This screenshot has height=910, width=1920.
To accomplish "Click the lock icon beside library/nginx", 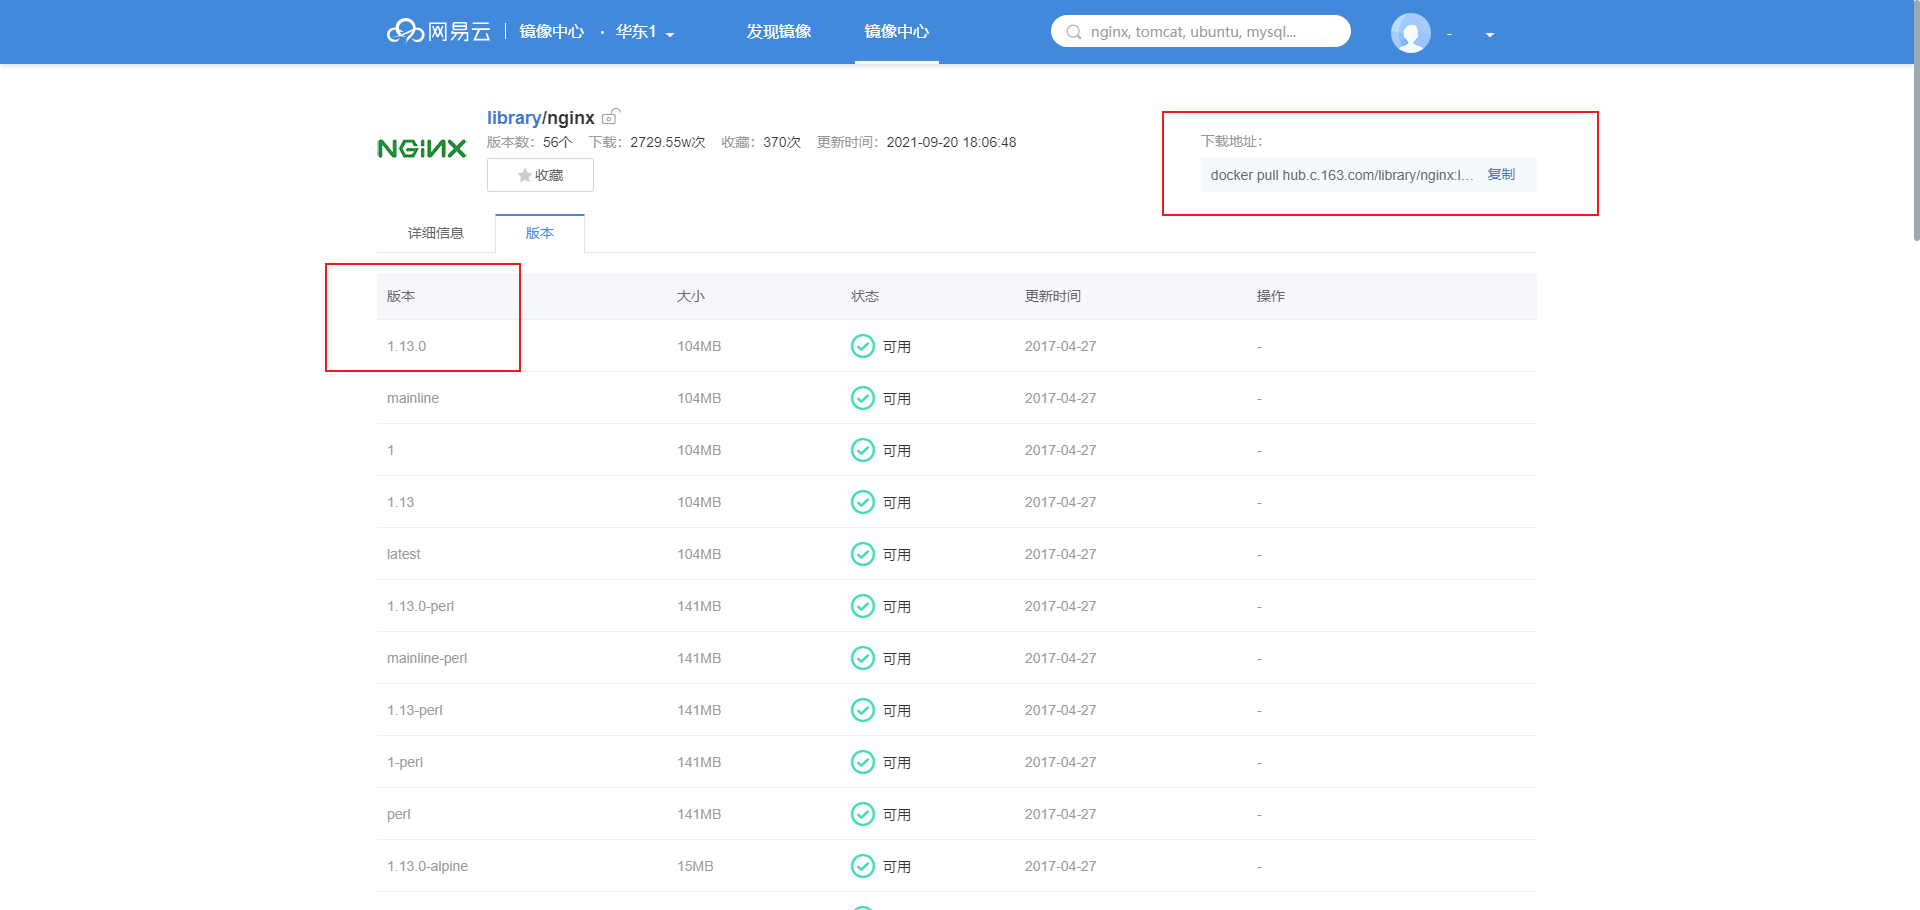I will (611, 117).
